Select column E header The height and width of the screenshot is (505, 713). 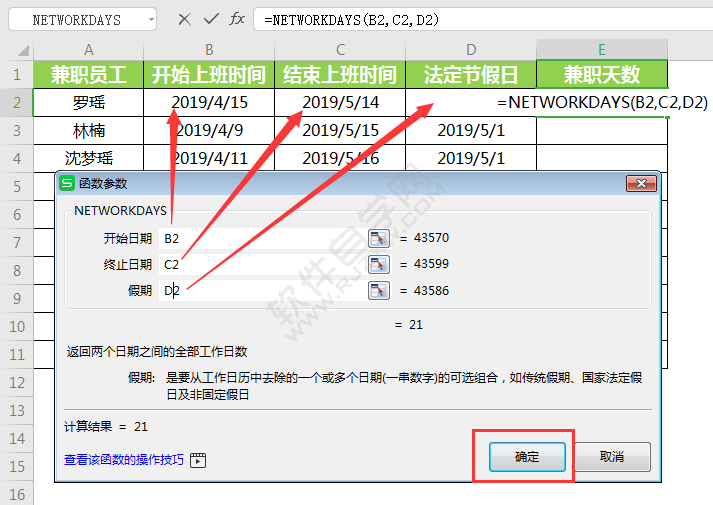tap(602, 50)
